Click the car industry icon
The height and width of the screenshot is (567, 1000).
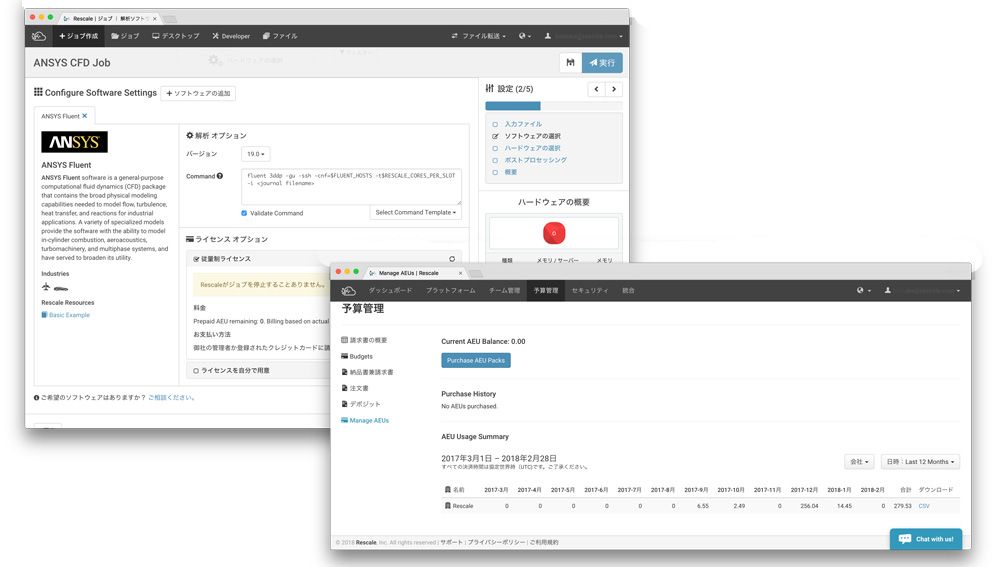[61, 288]
